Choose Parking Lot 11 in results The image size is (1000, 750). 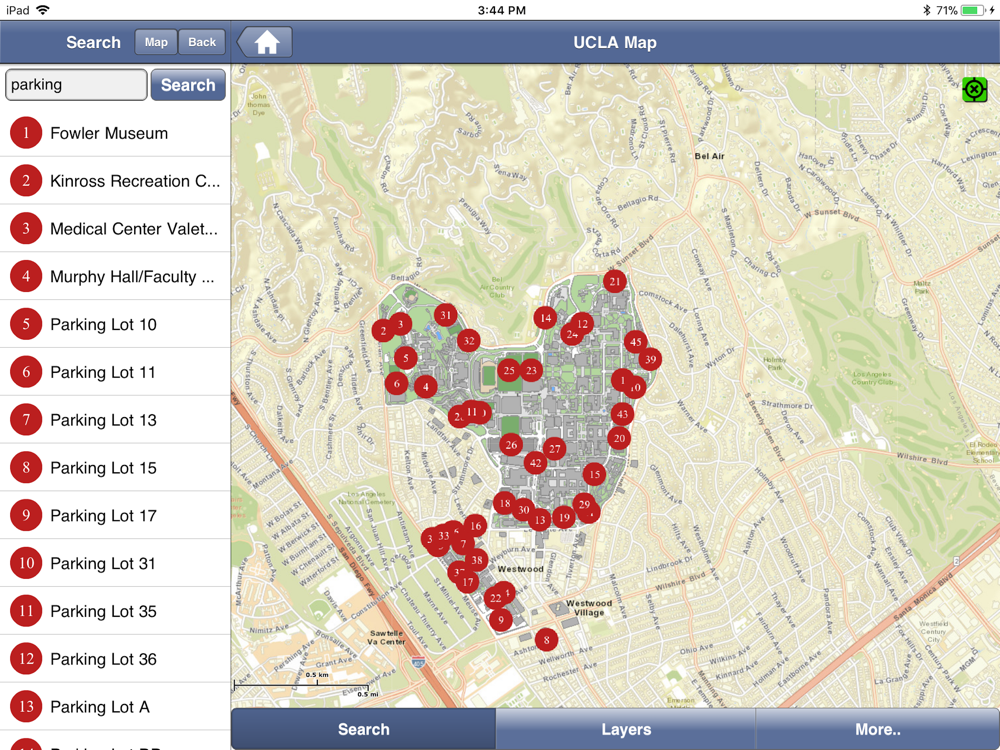pyautogui.click(x=115, y=372)
